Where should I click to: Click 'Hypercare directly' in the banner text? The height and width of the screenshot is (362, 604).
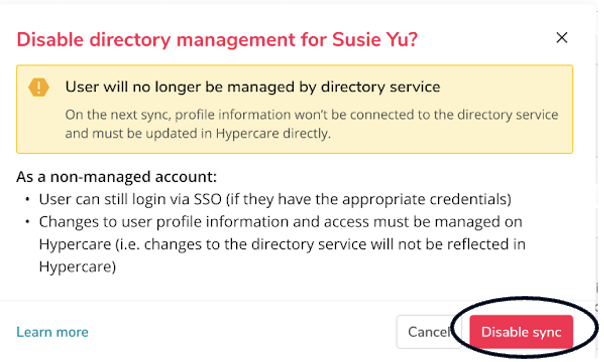[273, 134]
